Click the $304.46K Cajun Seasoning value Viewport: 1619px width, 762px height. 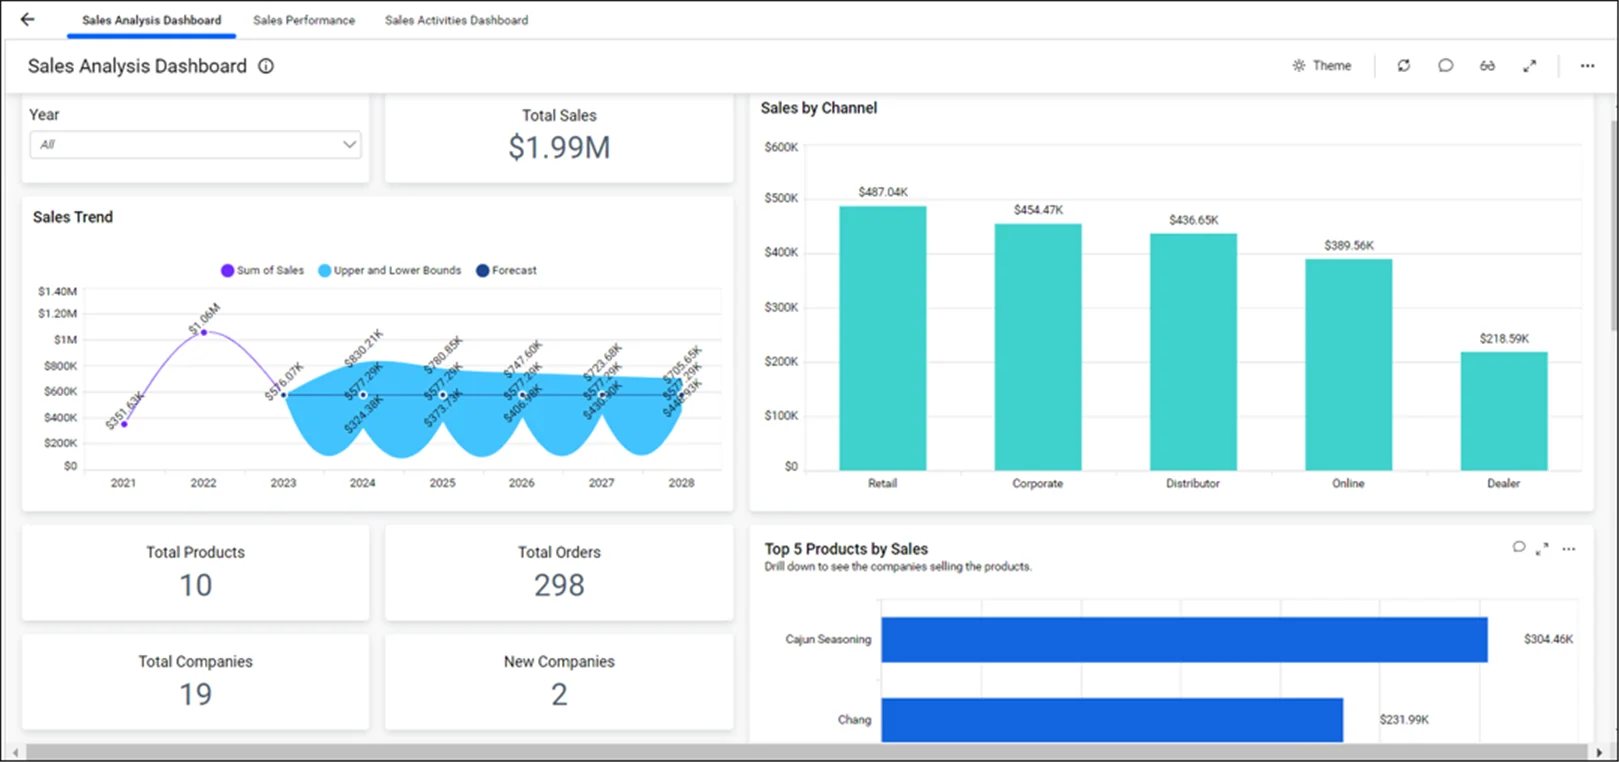[1548, 639]
